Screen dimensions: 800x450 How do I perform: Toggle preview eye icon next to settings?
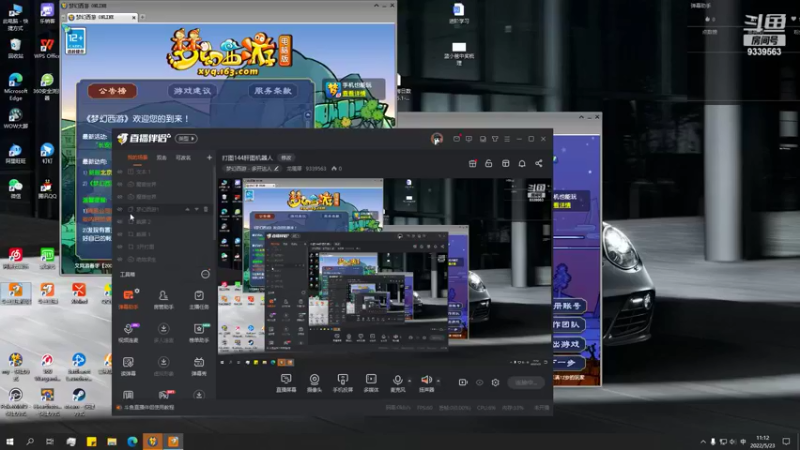pyautogui.click(x=480, y=382)
